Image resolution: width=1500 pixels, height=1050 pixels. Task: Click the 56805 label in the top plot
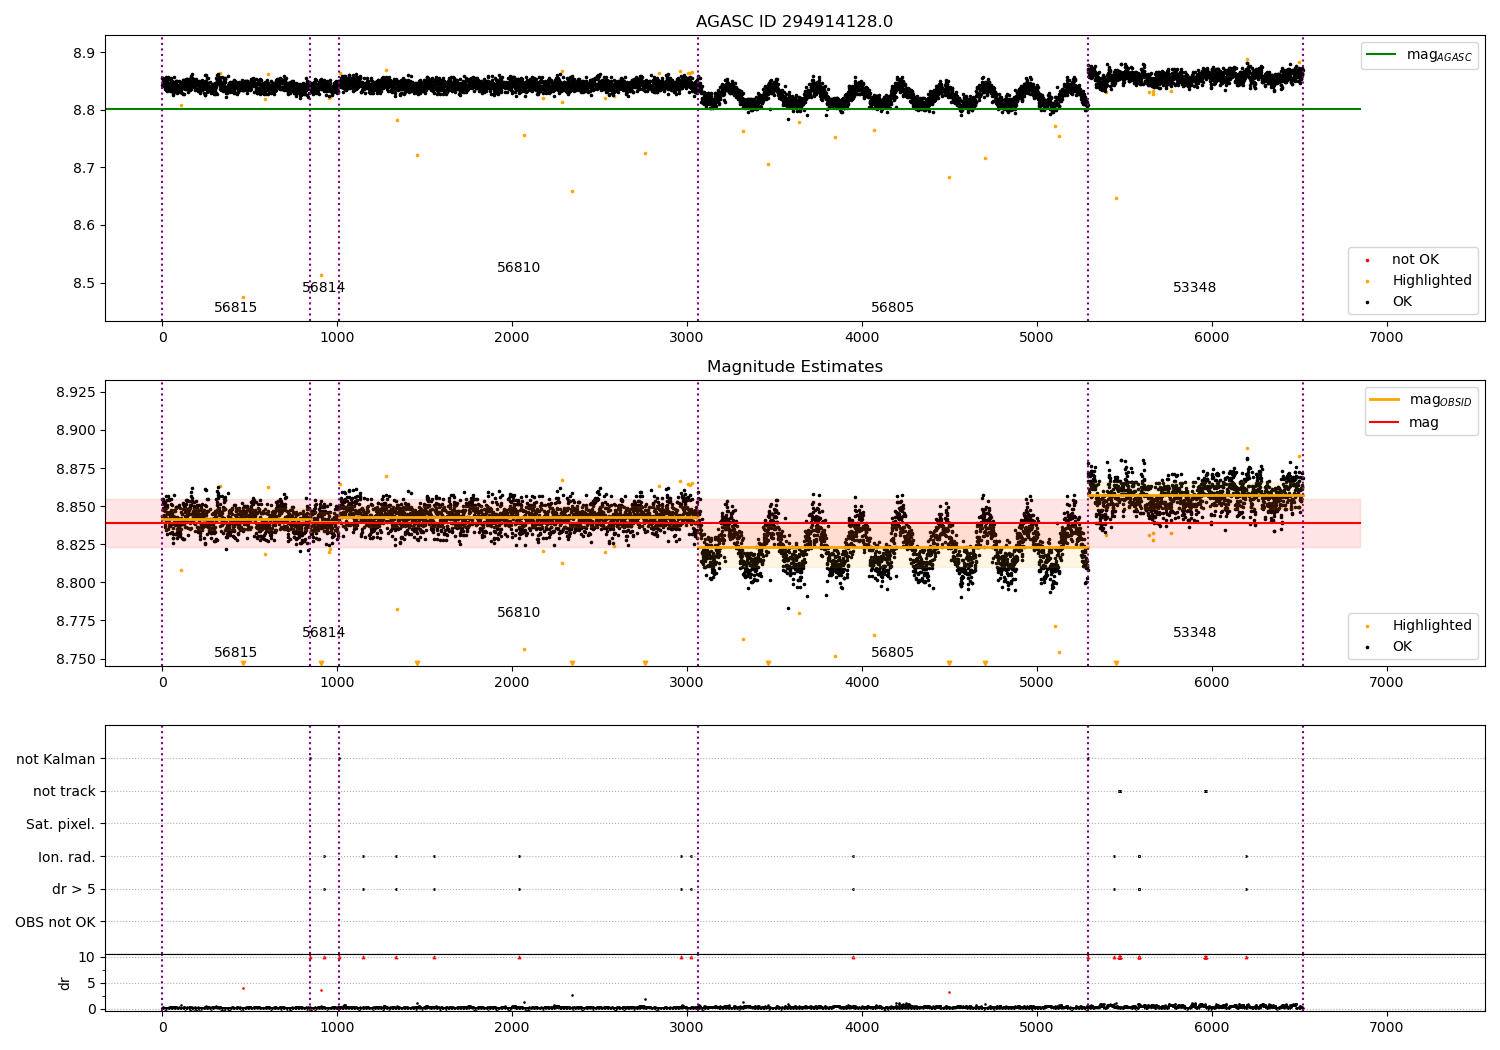[893, 308]
